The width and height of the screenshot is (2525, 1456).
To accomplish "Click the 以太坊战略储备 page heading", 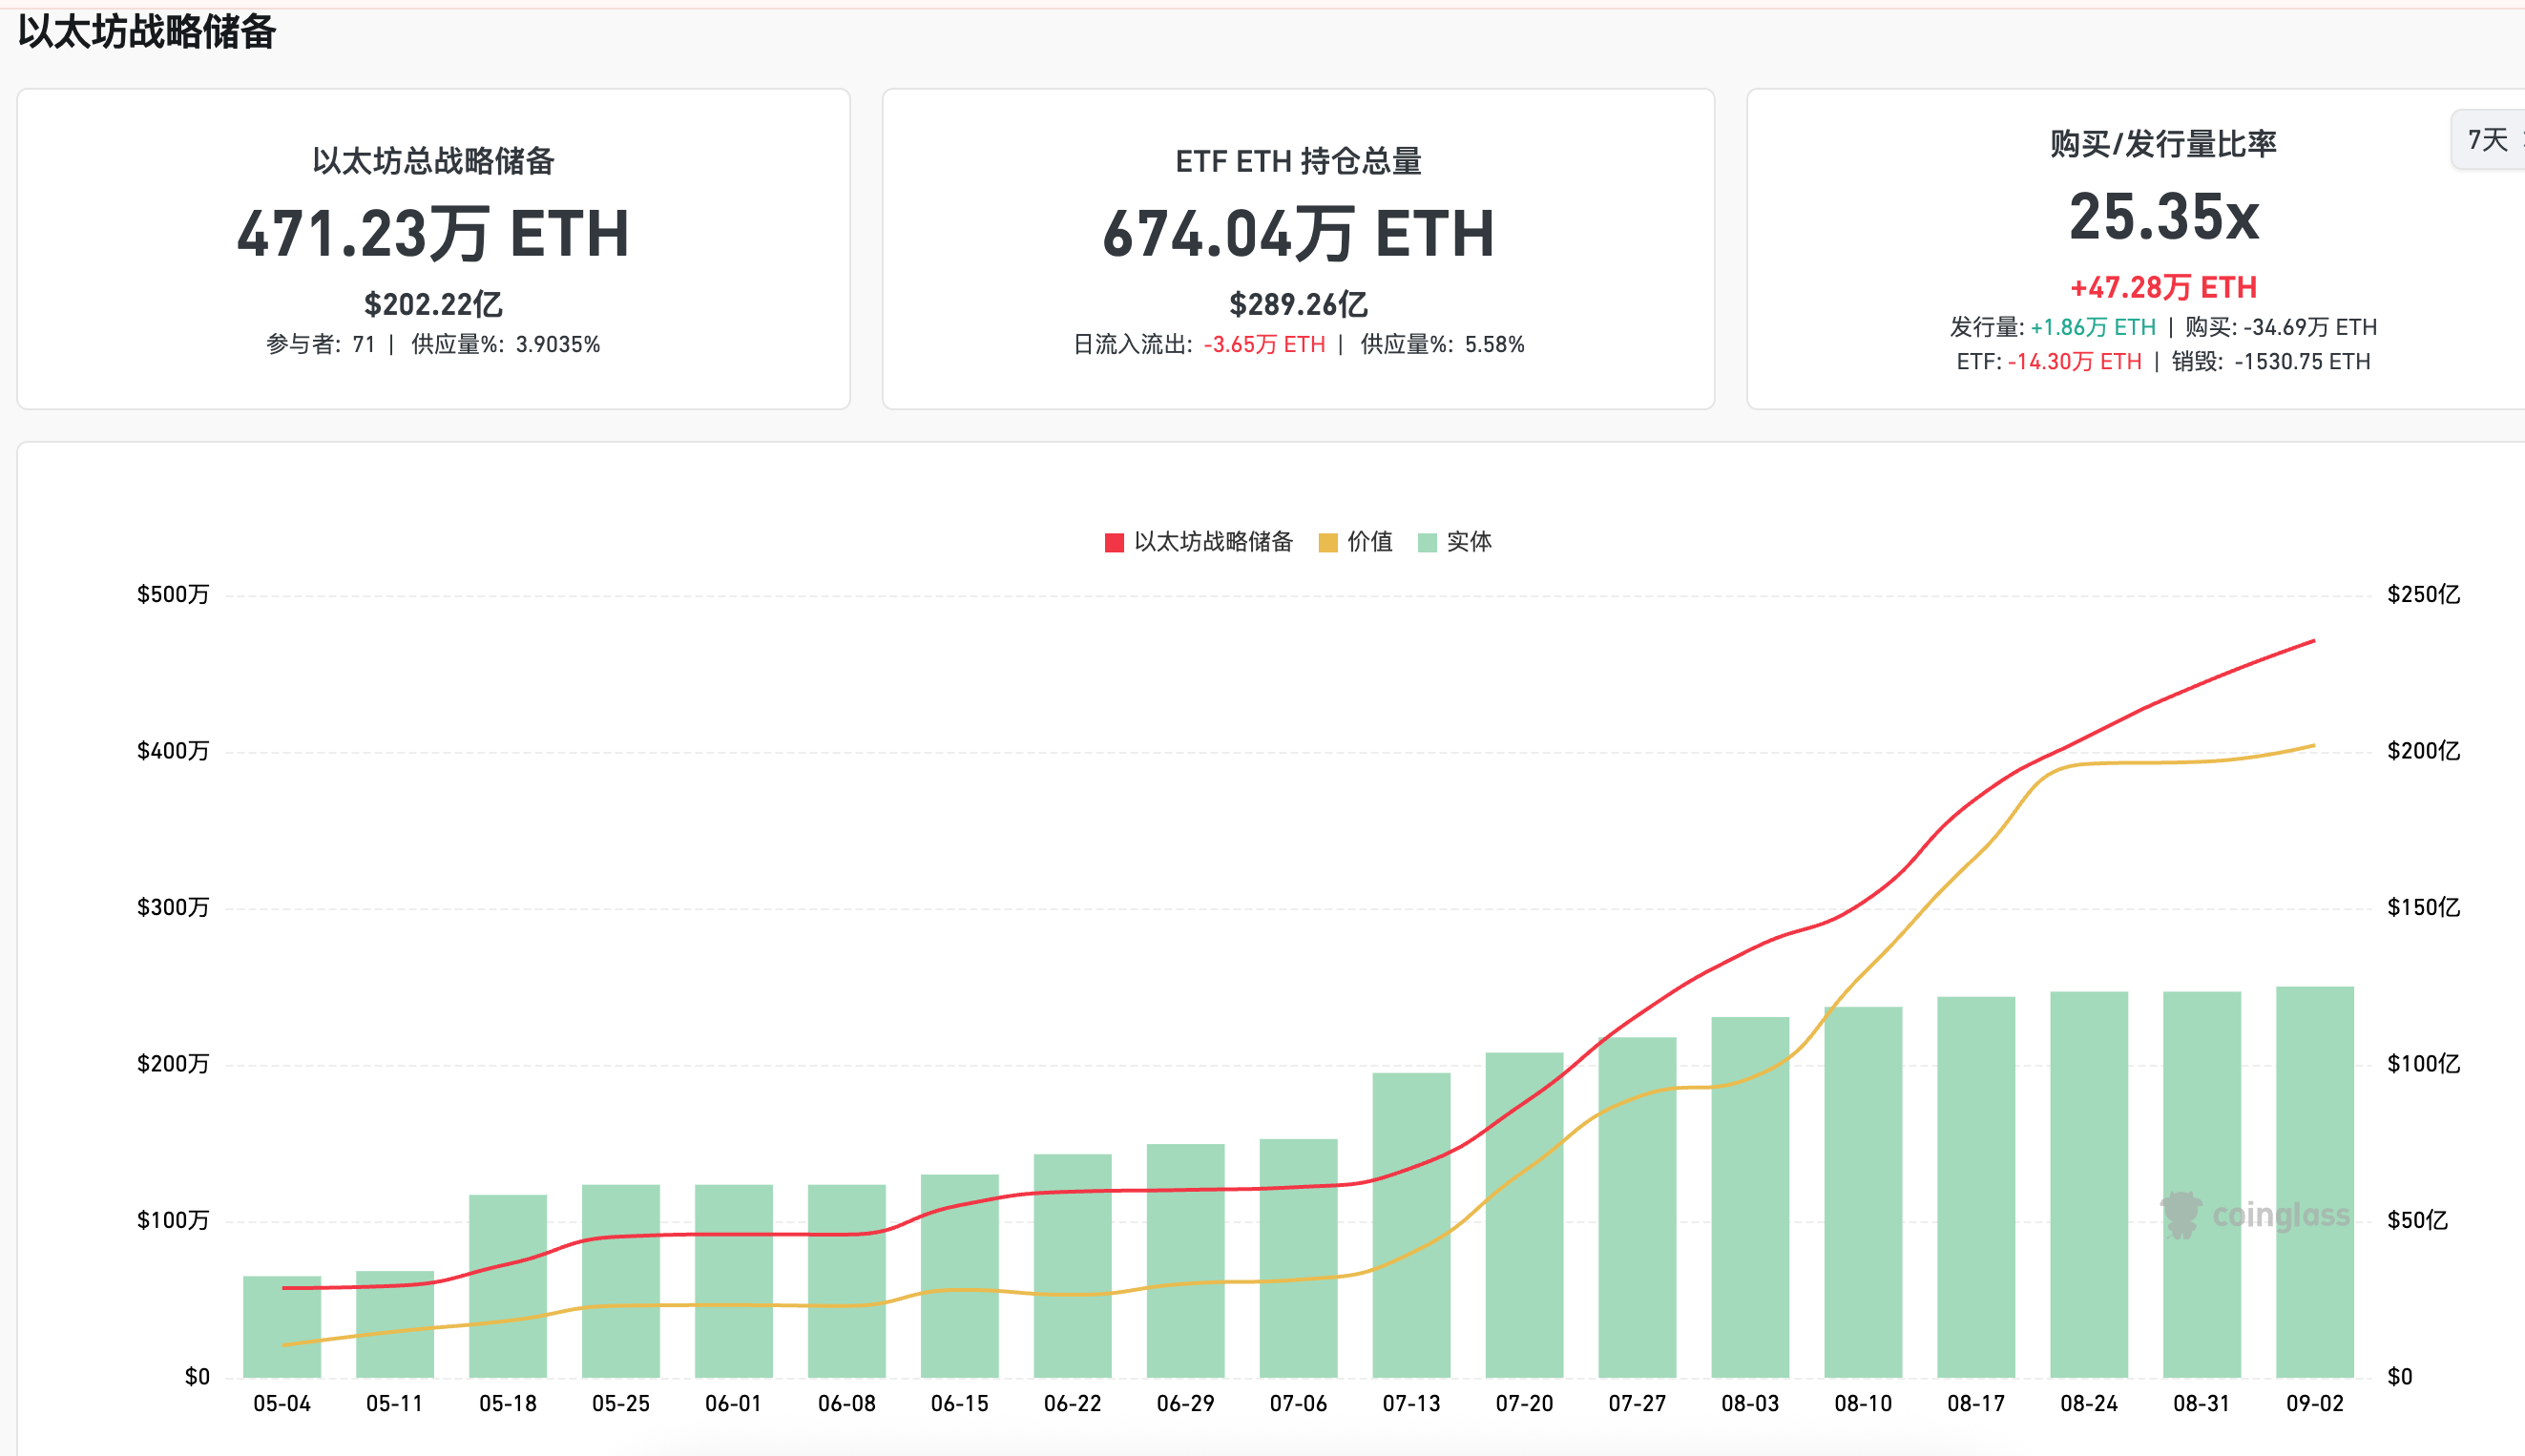I will click(x=147, y=32).
